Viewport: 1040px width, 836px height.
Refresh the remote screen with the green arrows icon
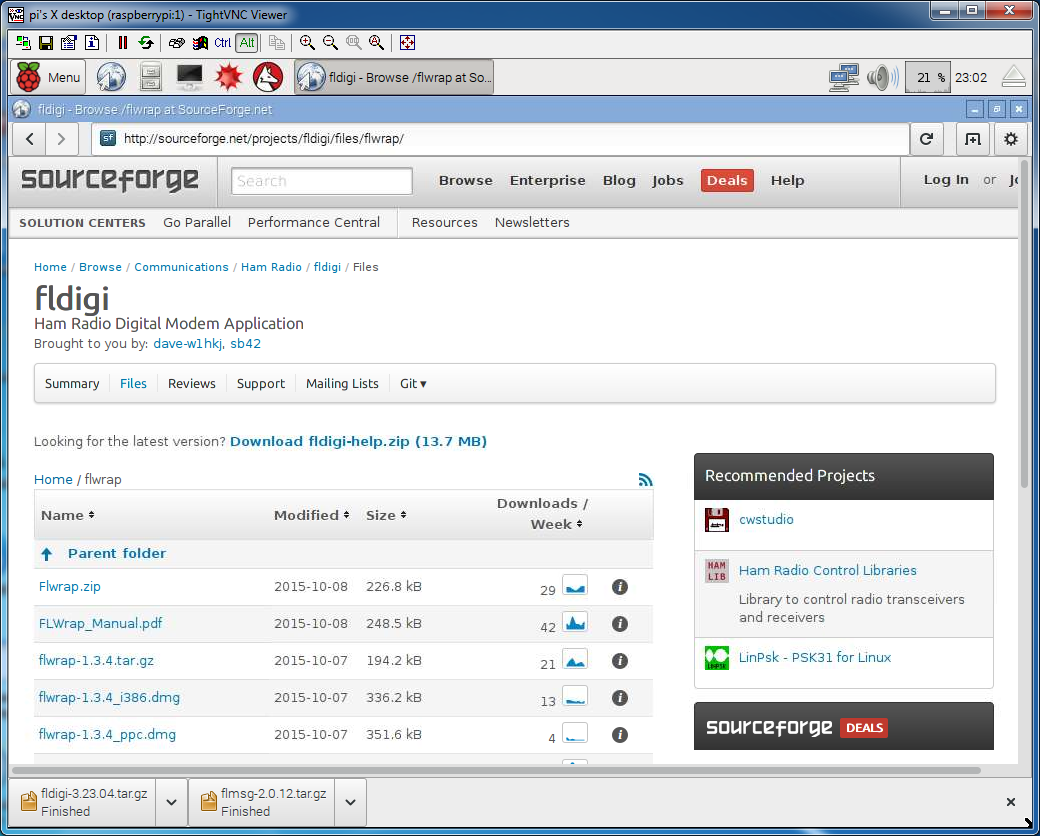[x=146, y=43]
